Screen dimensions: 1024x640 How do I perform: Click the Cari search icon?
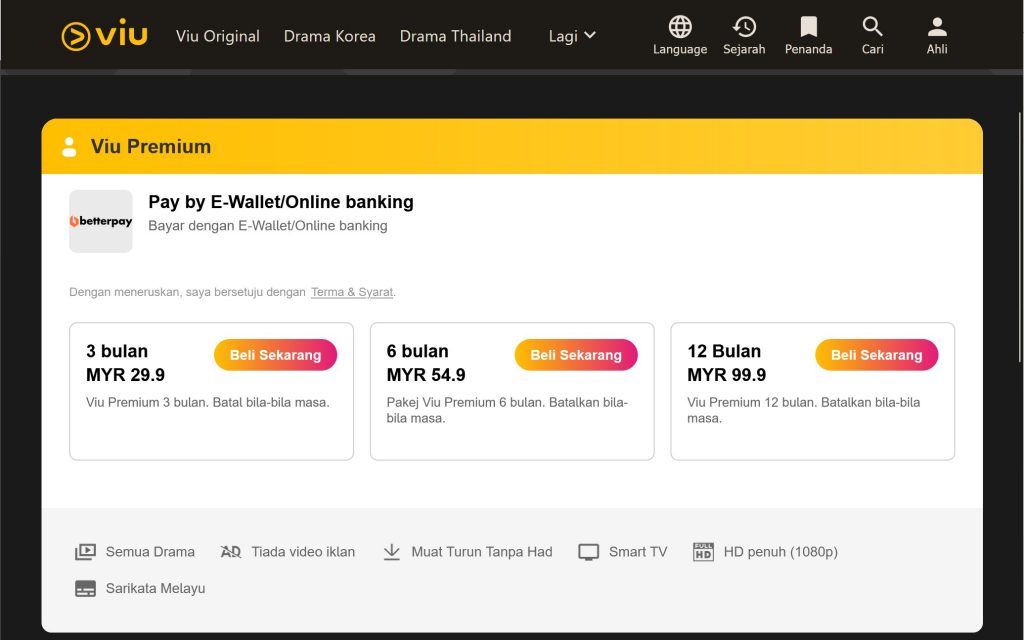point(872,27)
